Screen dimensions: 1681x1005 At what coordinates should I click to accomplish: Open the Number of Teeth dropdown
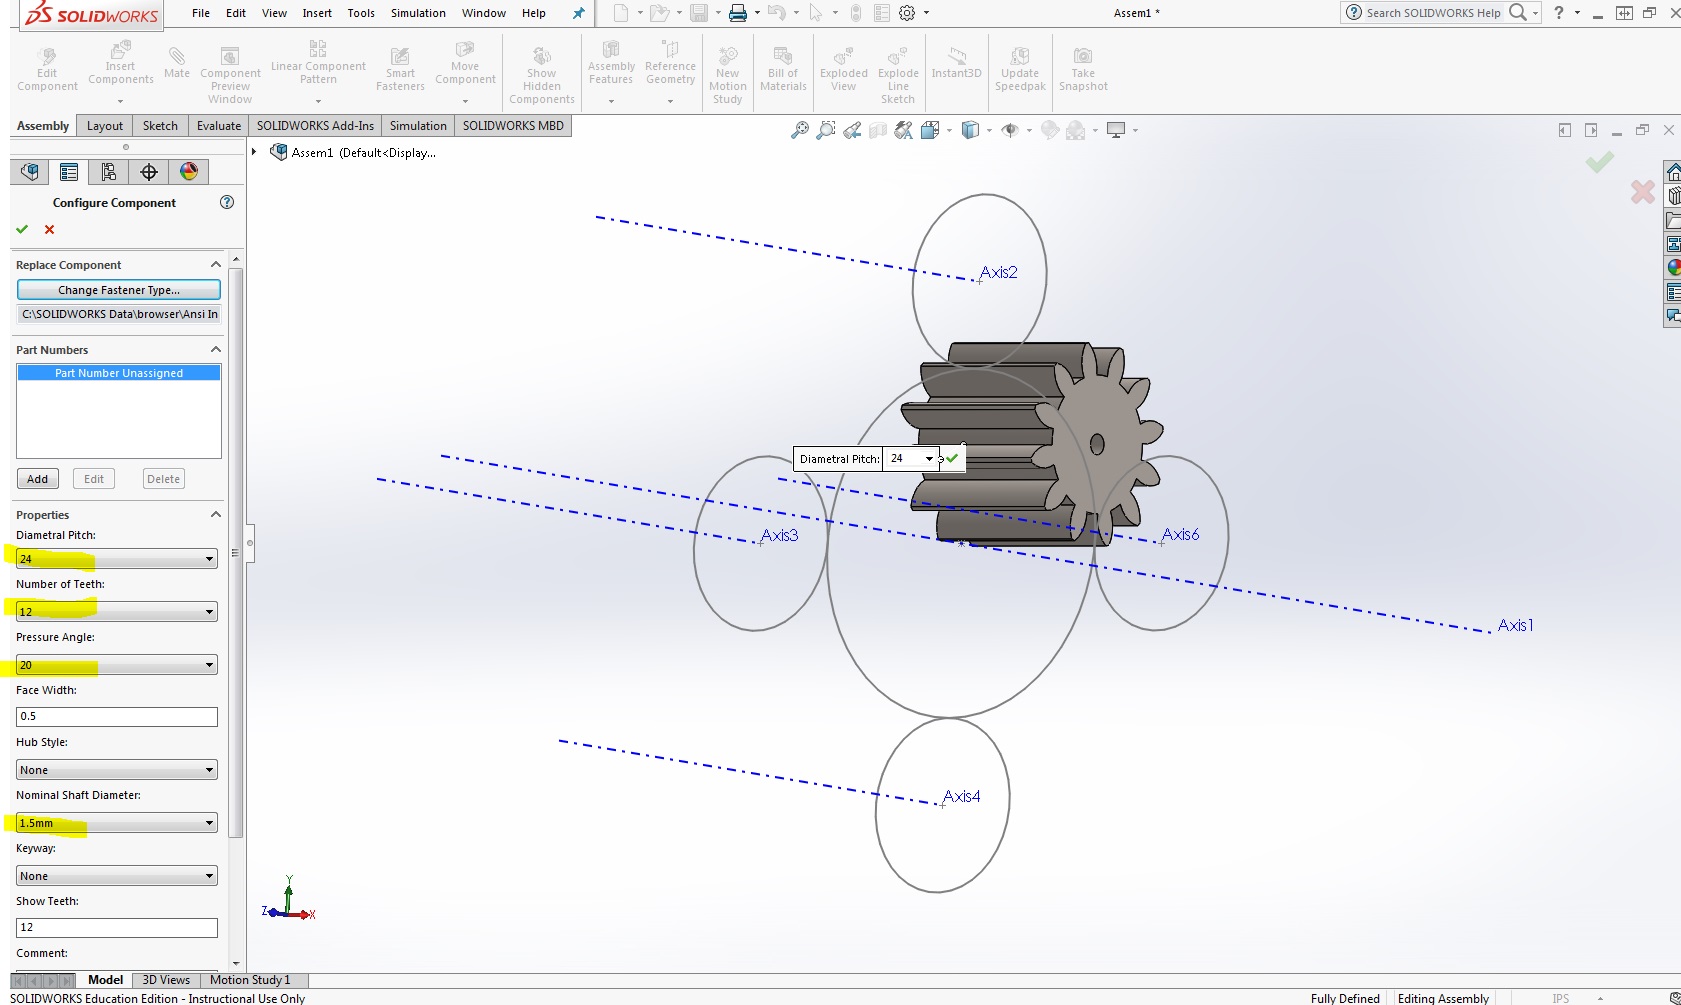pyautogui.click(x=209, y=612)
